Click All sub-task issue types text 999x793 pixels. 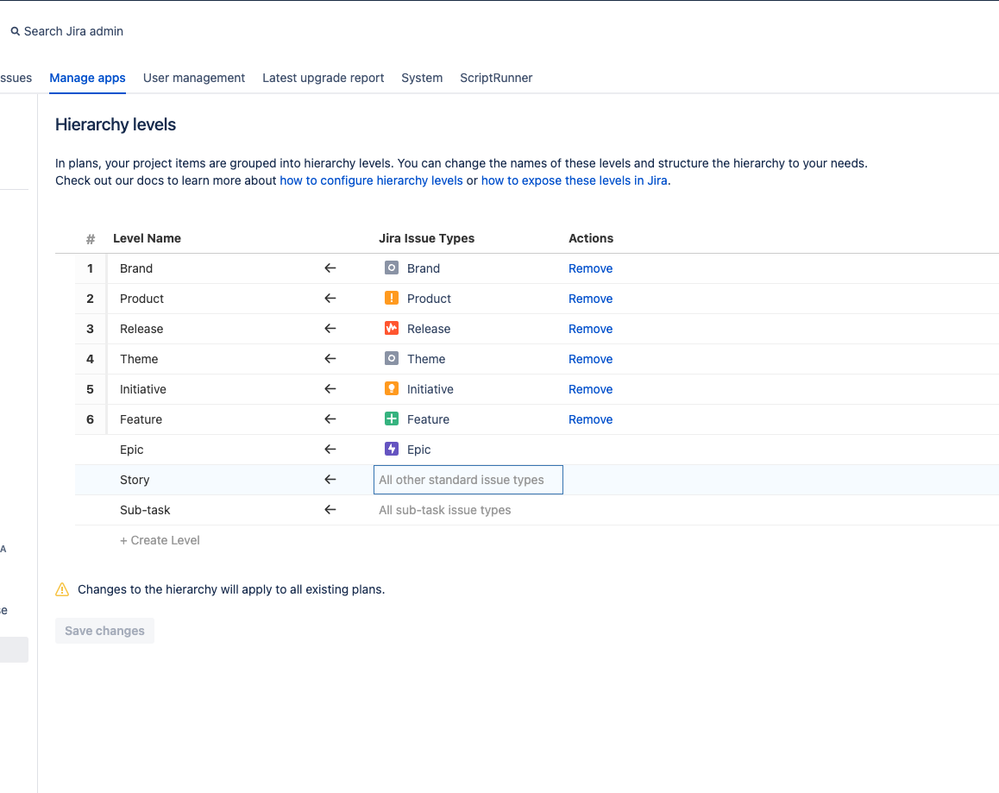[x=445, y=510]
